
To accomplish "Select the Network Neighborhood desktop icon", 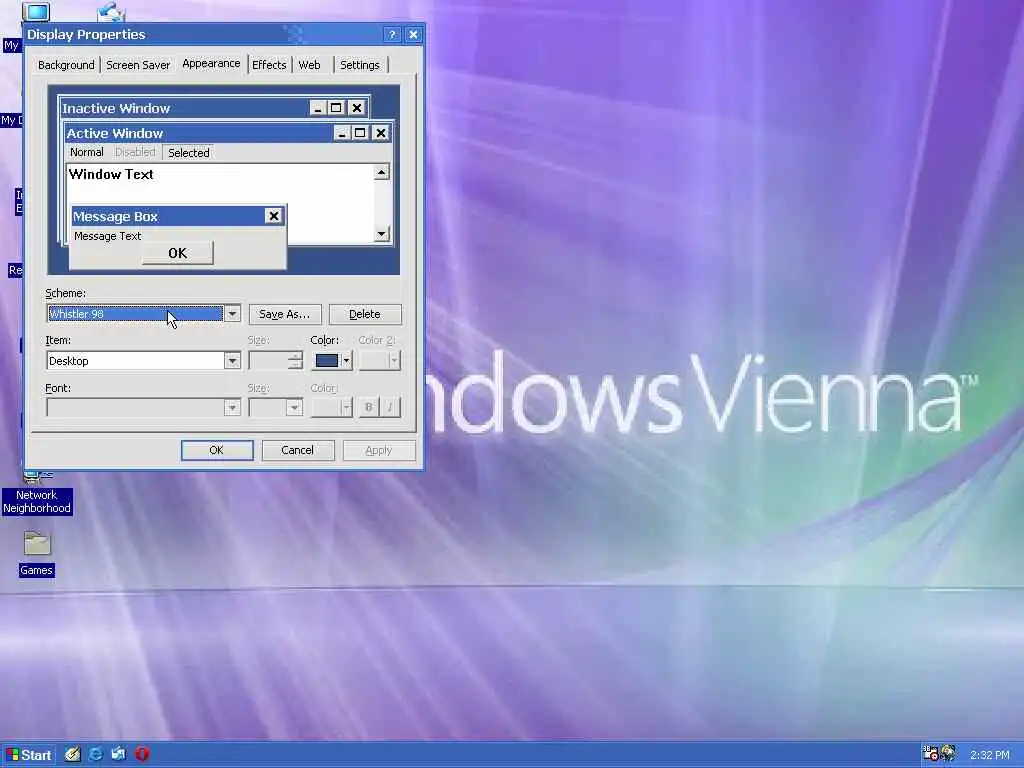I will coord(37,493).
